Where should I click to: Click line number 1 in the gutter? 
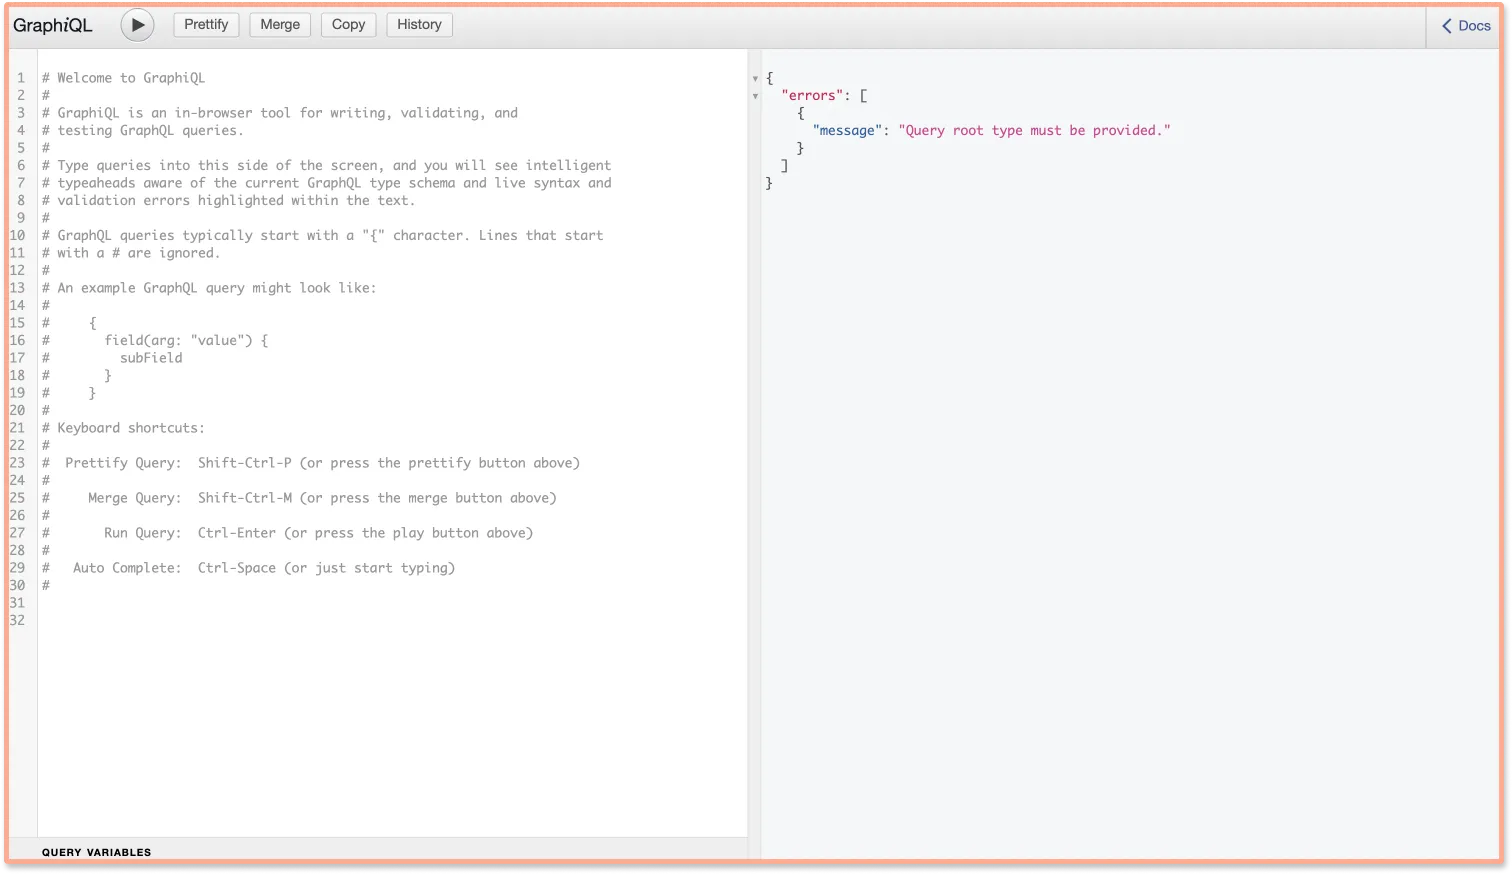click(21, 78)
